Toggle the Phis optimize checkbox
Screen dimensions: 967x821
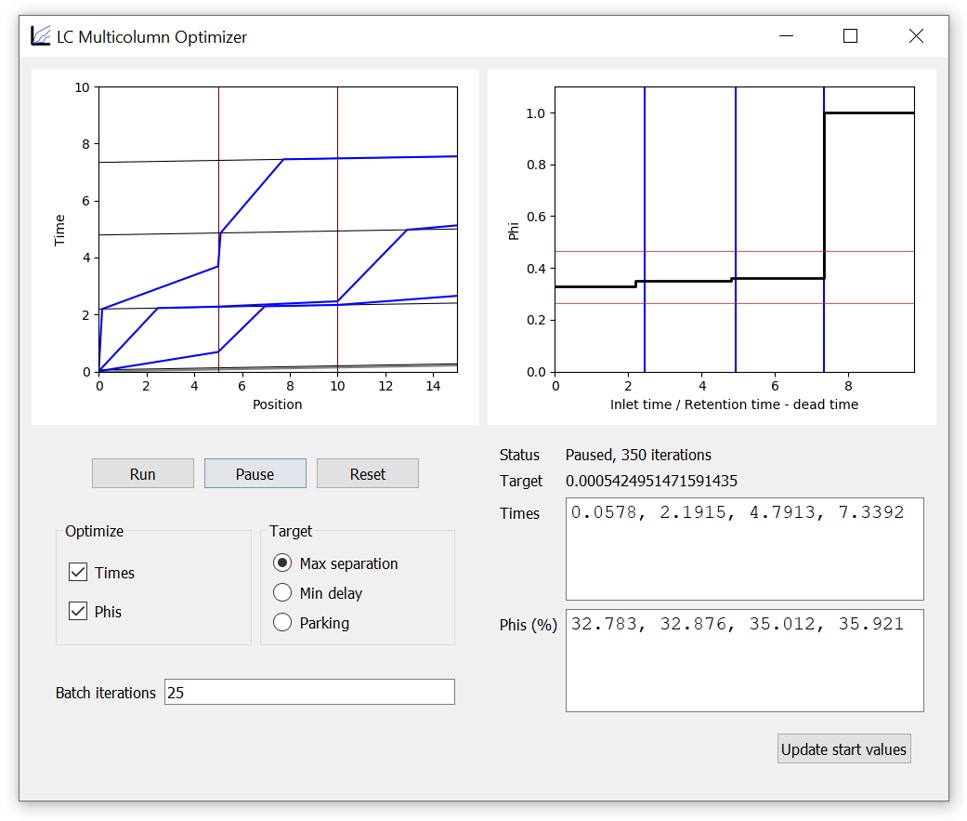(78, 612)
